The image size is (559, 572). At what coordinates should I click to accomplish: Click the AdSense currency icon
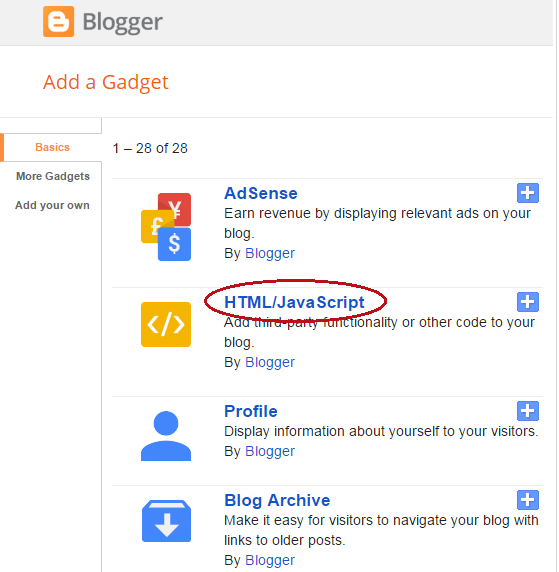click(166, 227)
